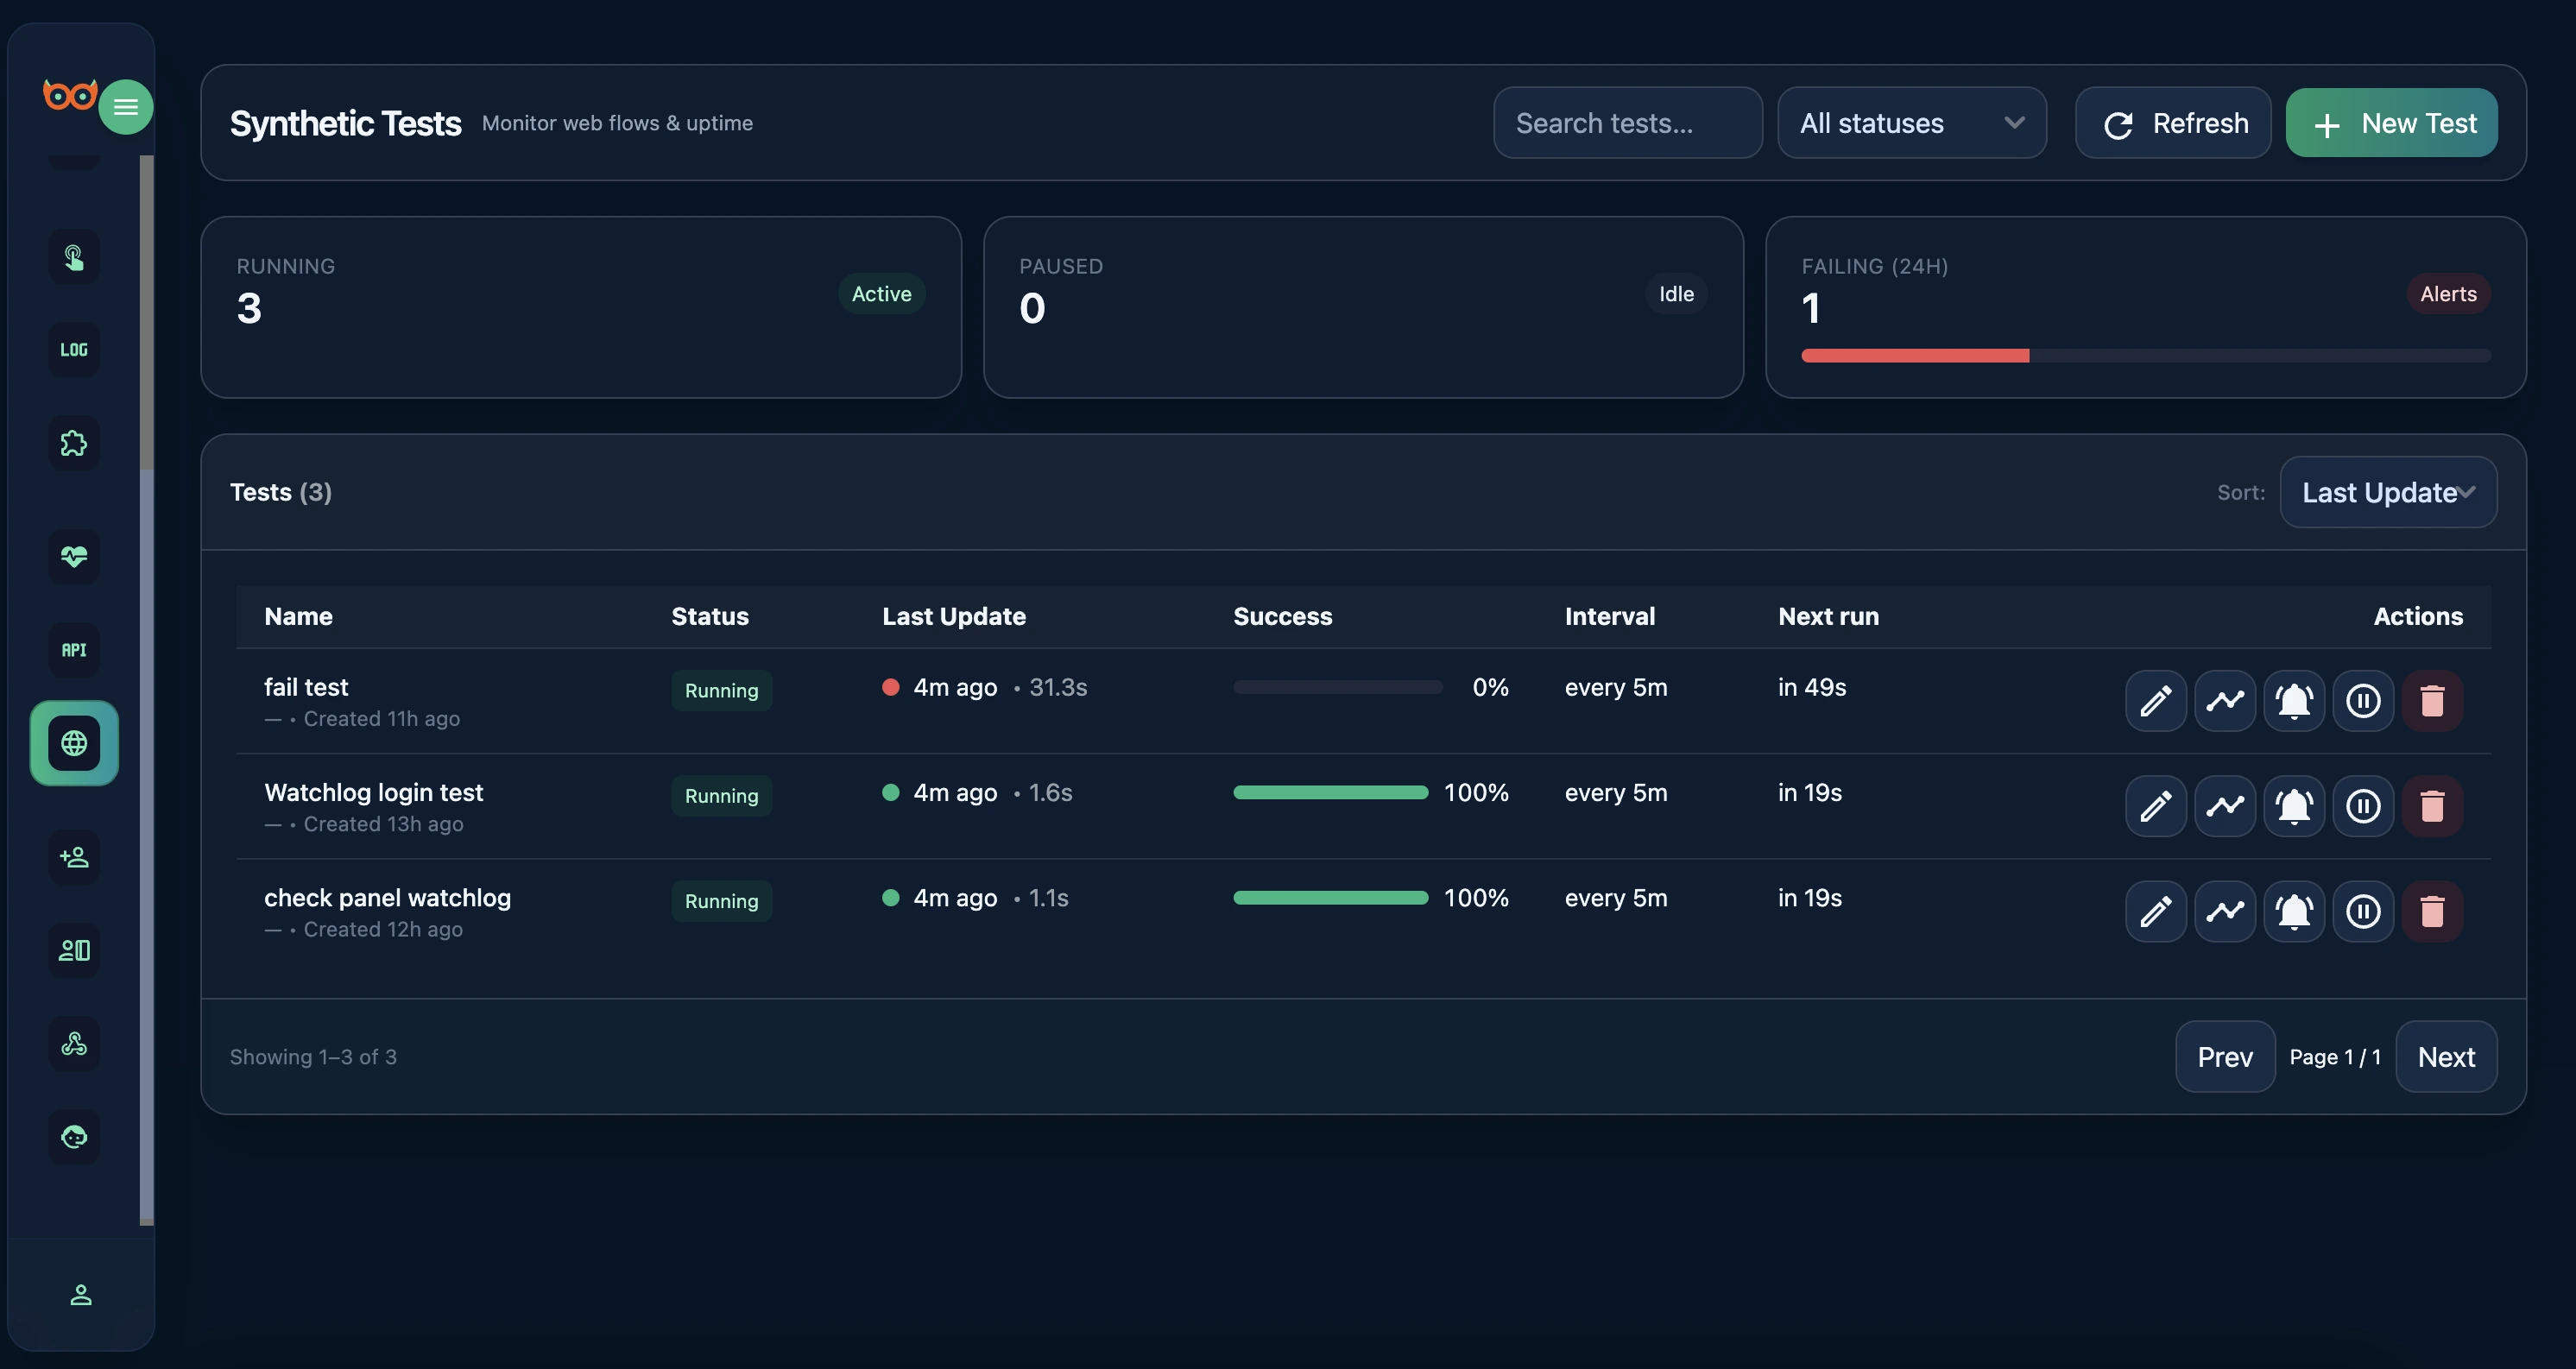Select the globe synthetic tests sidebar icon
The width and height of the screenshot is (2576, 1369).
pyautogui.click(x=74, y=743)
